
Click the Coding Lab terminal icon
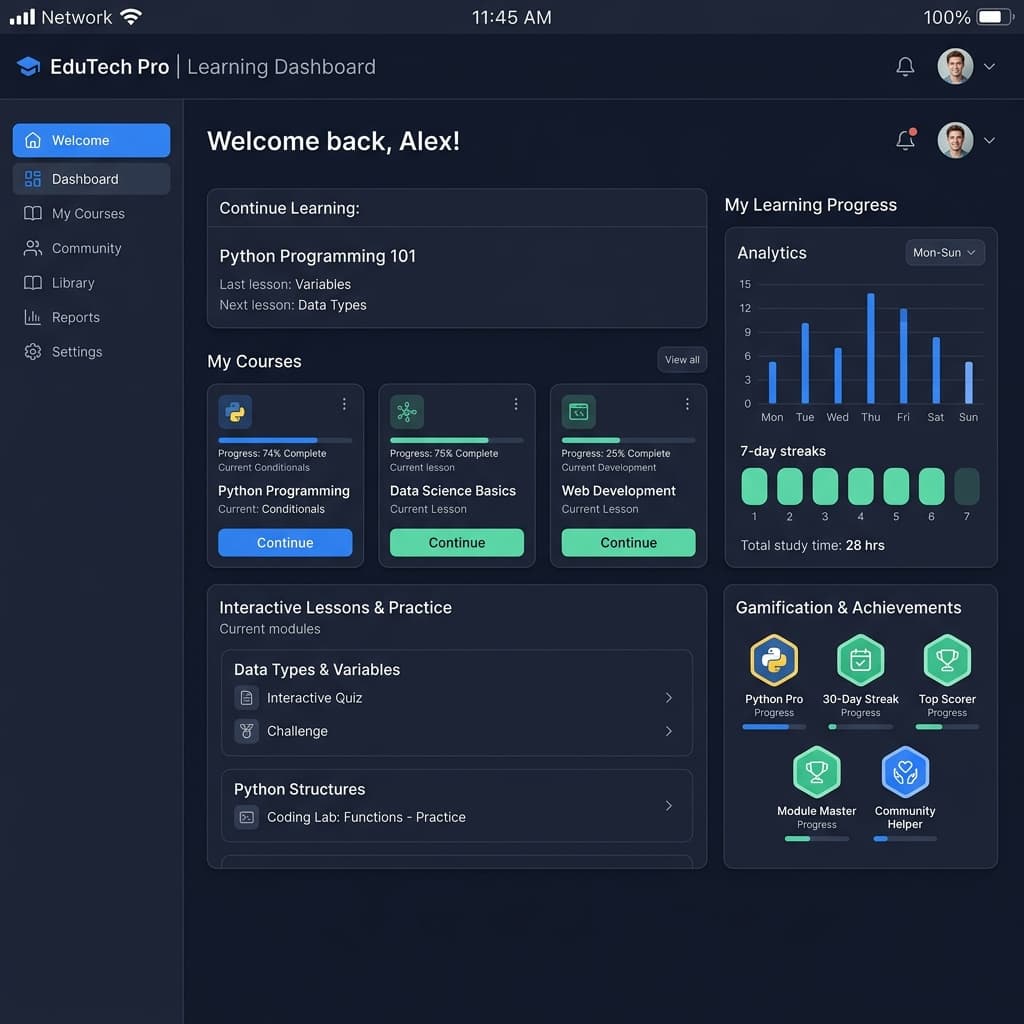246,817
